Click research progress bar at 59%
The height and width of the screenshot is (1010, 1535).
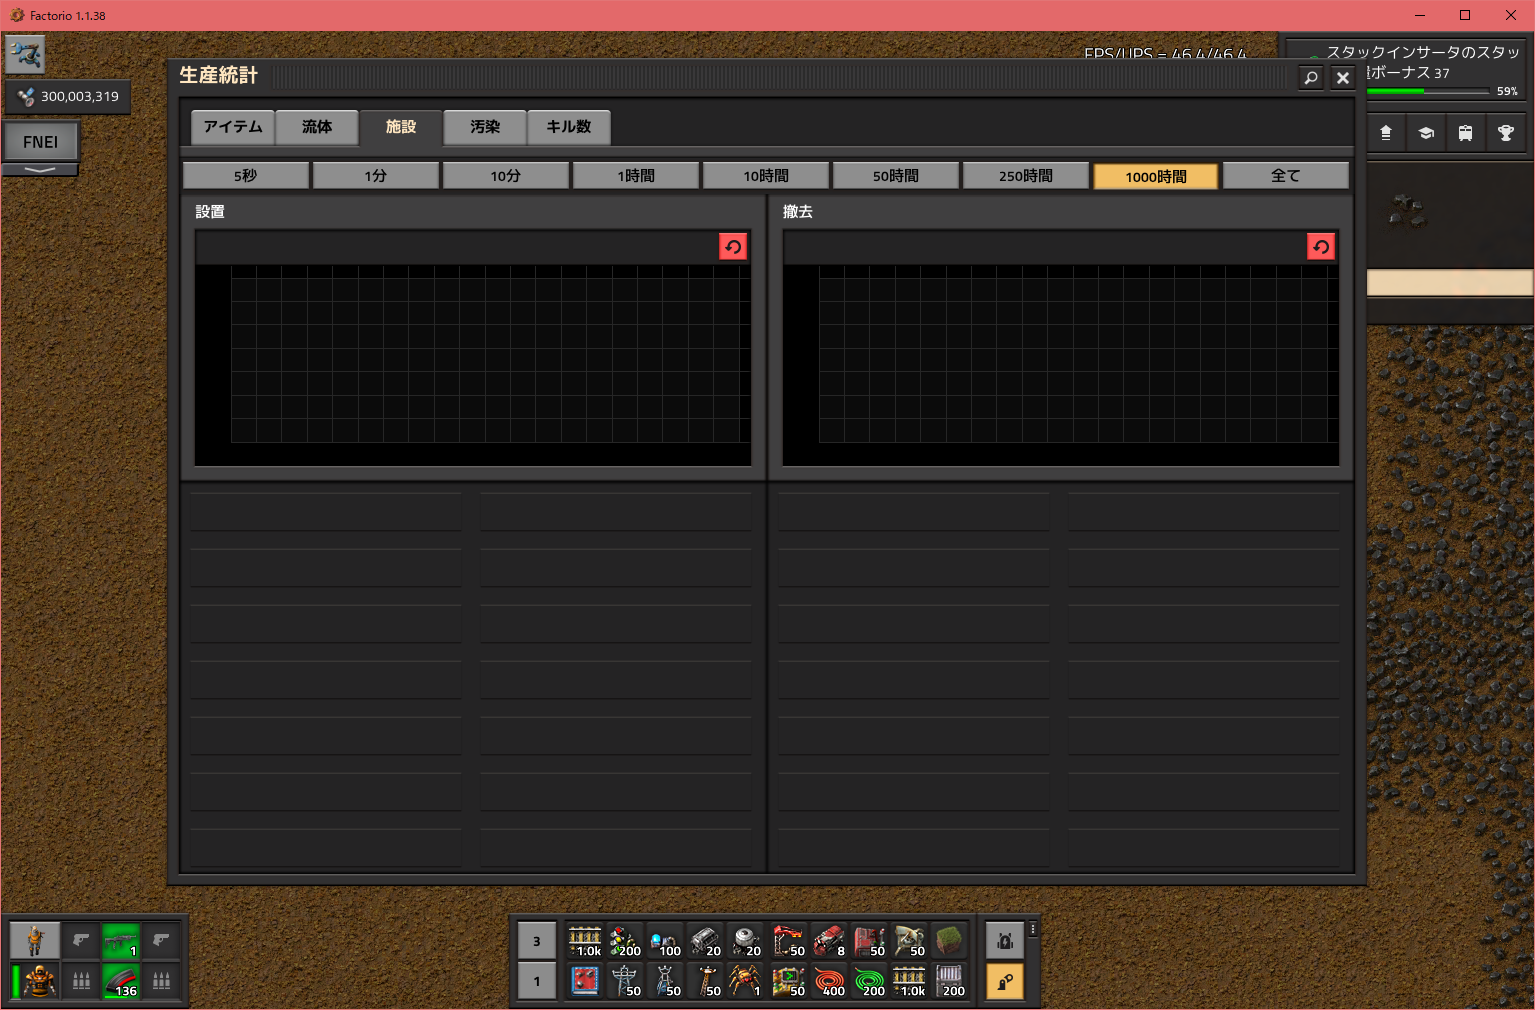tap(1429, 91)
